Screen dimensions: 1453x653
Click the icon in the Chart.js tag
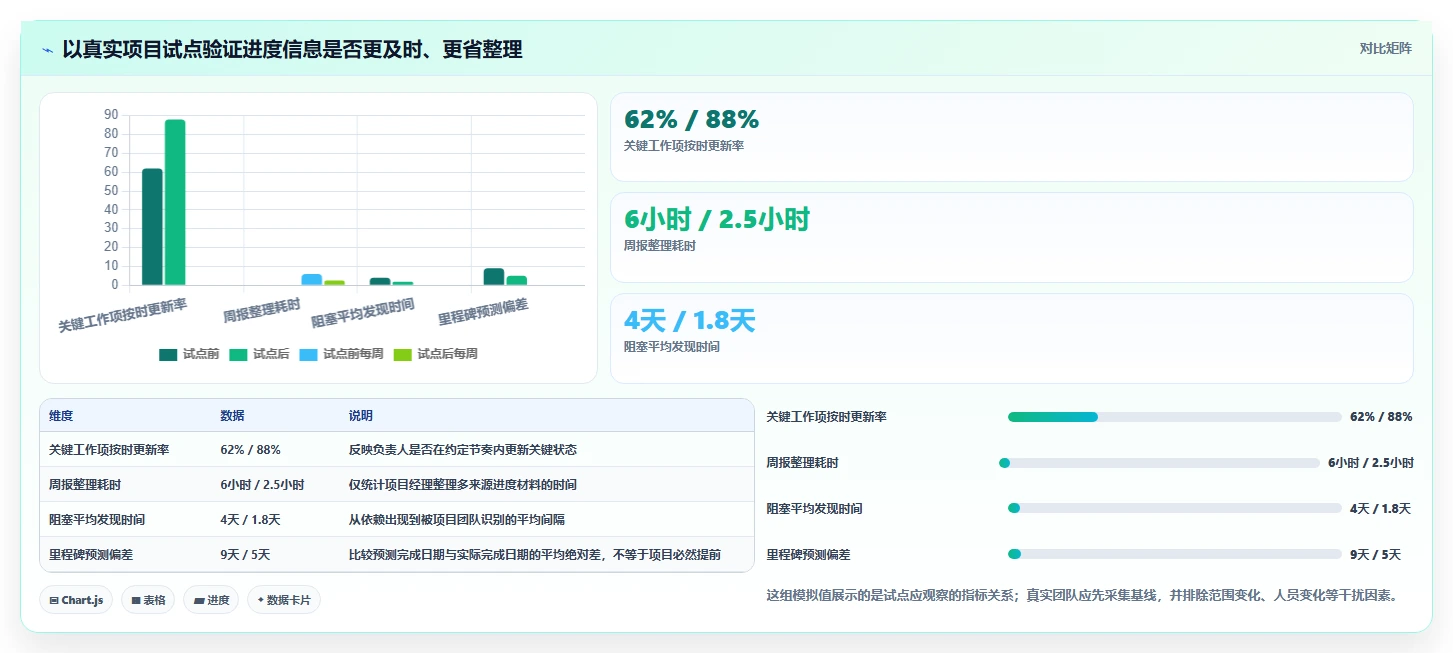[x=54, y=601]
